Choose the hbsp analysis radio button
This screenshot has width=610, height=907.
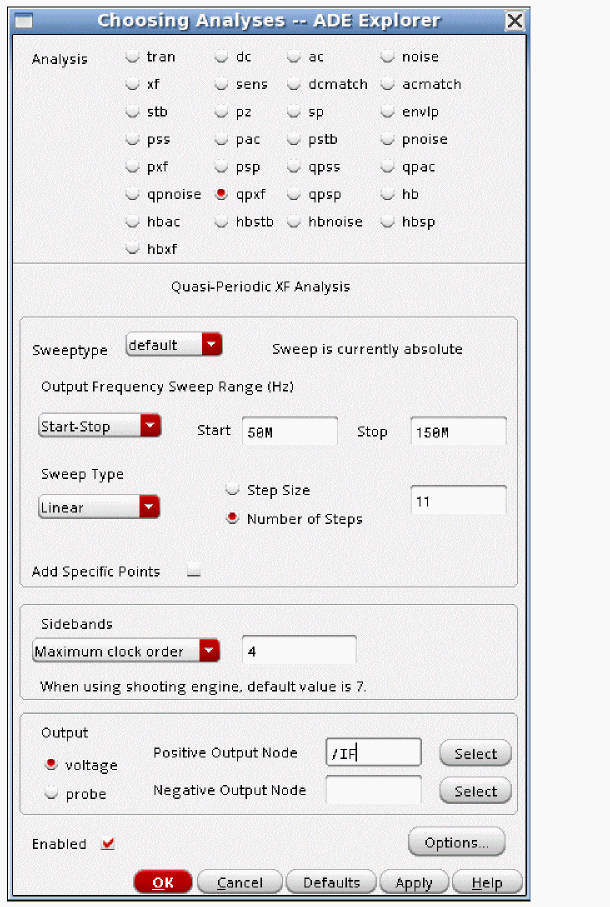(387, 222)
